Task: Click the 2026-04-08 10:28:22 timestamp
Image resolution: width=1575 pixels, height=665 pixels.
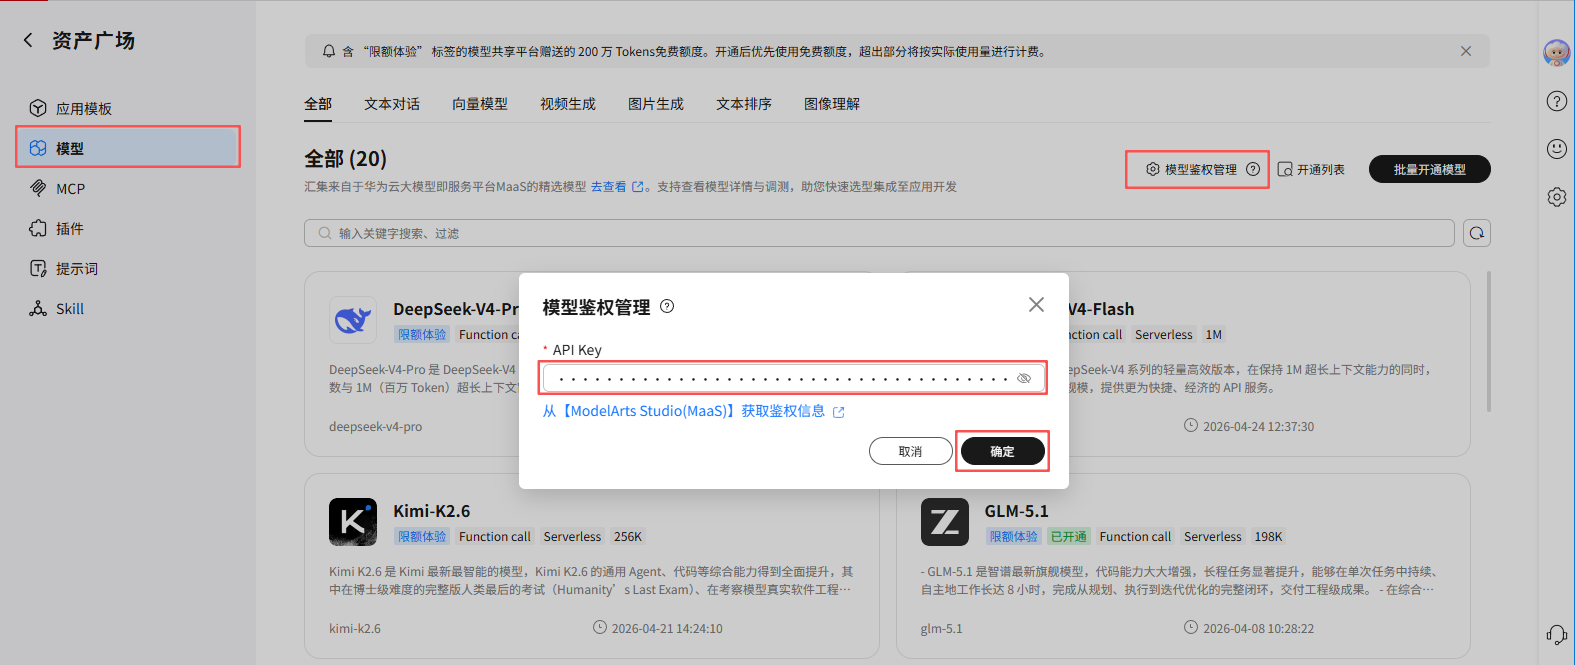Action: coord(1258,628)
